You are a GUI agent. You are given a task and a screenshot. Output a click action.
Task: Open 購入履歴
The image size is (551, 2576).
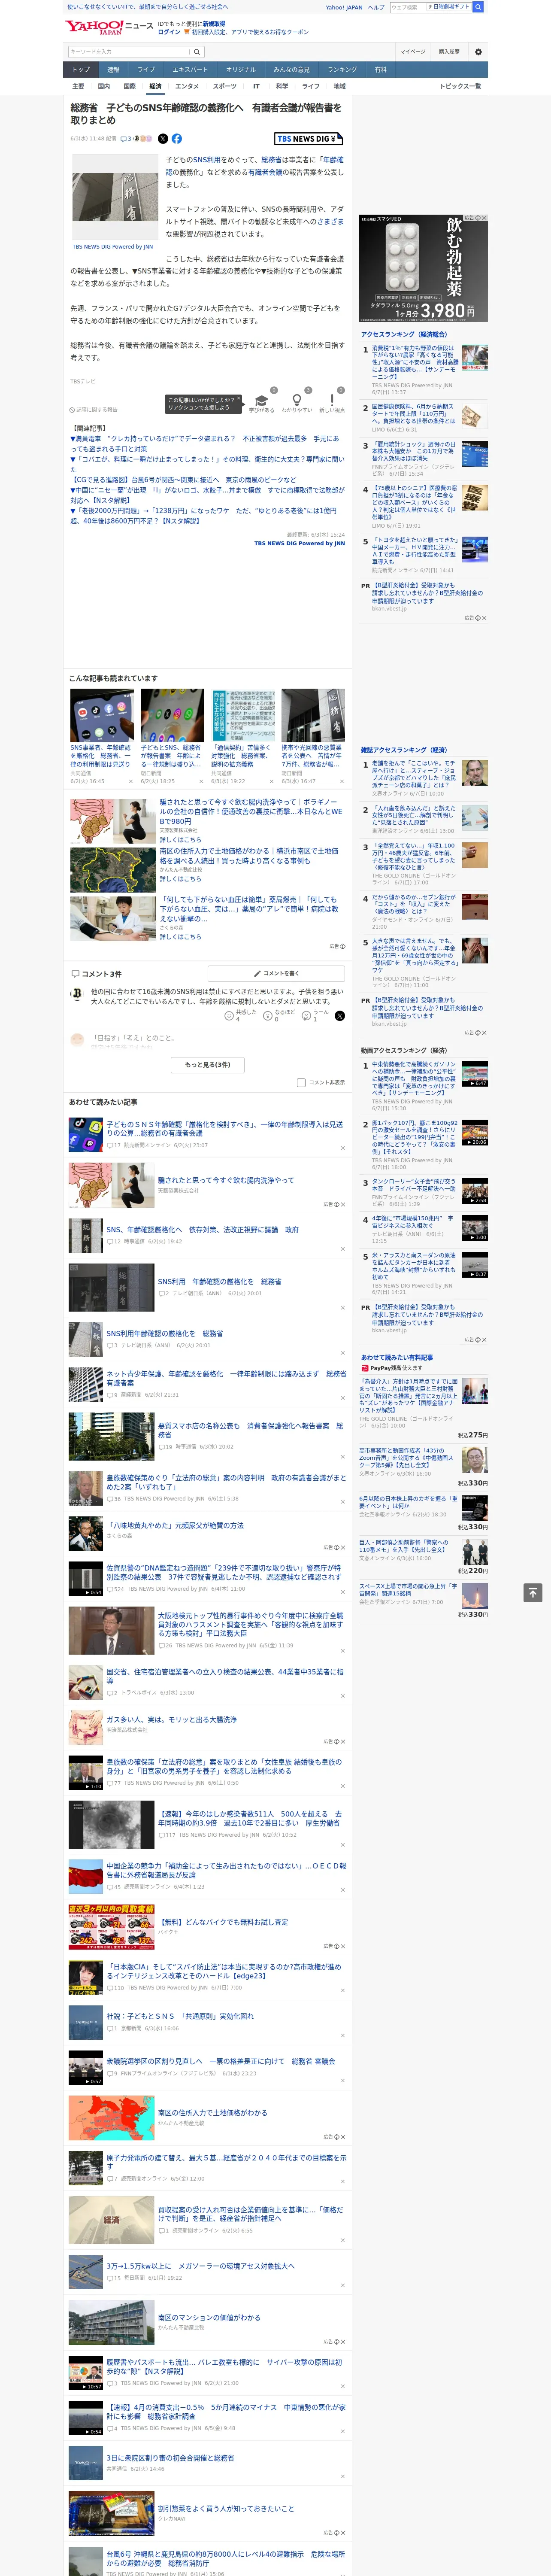point(449,51)
